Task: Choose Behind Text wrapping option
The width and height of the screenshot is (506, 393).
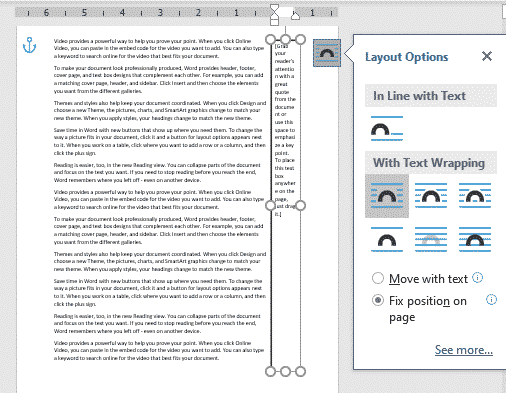Action: tap(431, 239)
